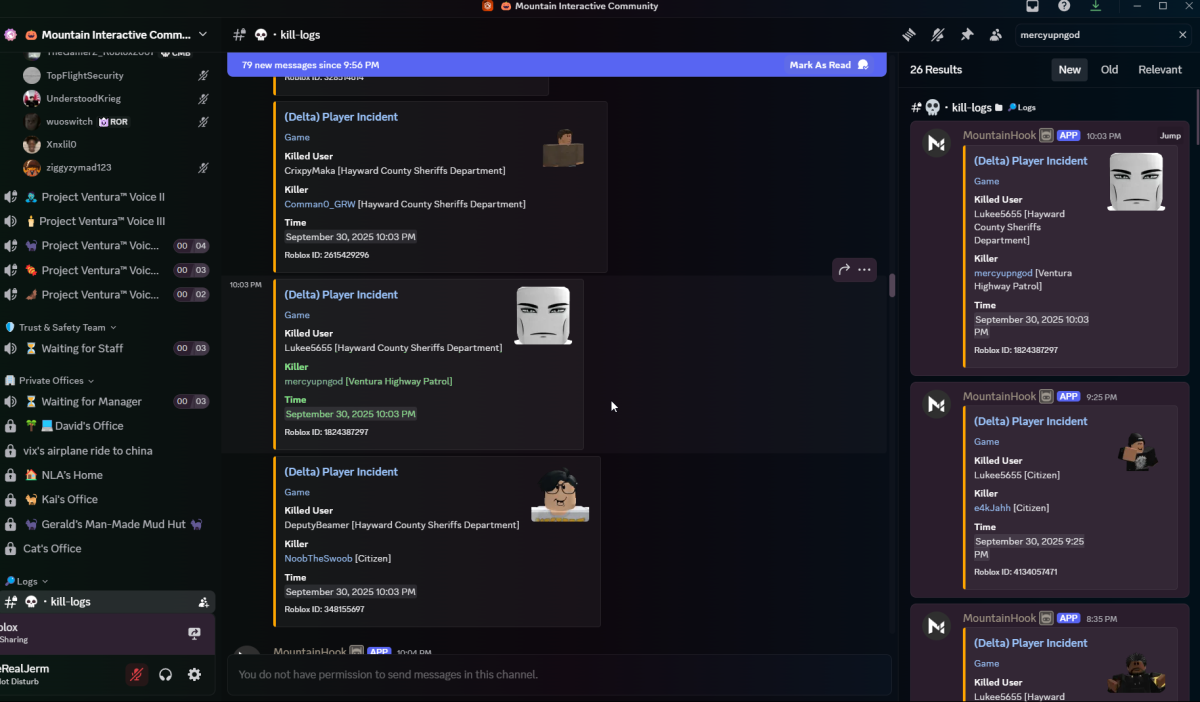Image resolution: width=1200 pixels, height=702 pixels.
Task: Toggle channel notification mute bell
Action: (937, 35)
